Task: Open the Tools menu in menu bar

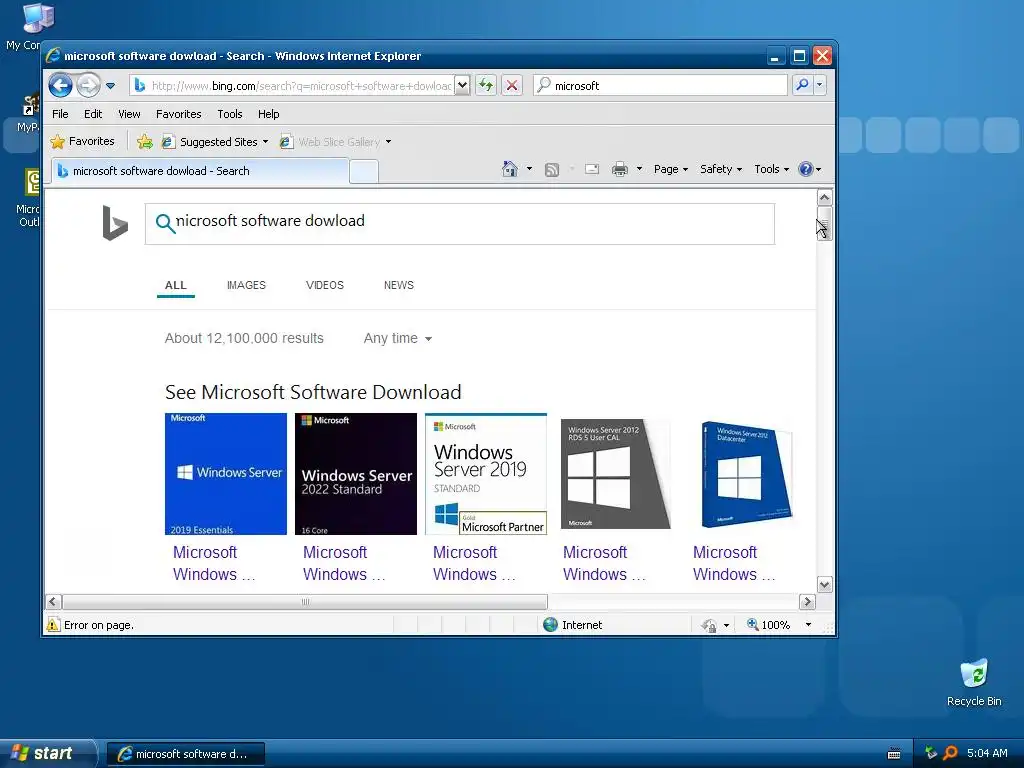Action: (230, 114)
